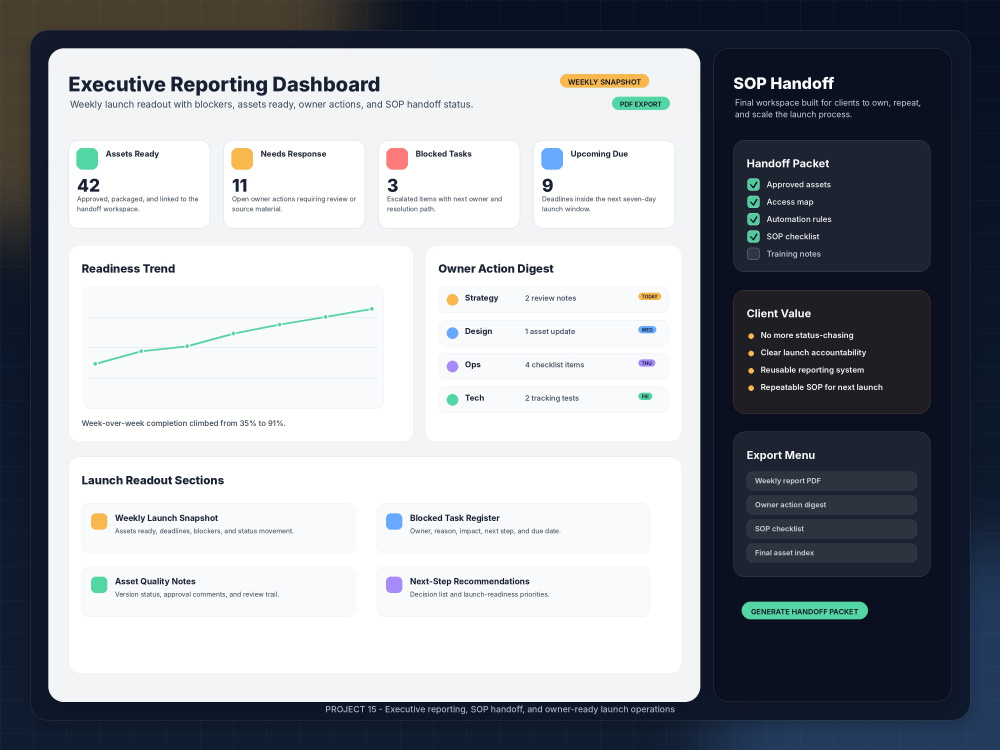This screenshot has width=1000, height=750.
Task: Click the blue Upcoming Due card icon
Action: [x=552, y=159]
